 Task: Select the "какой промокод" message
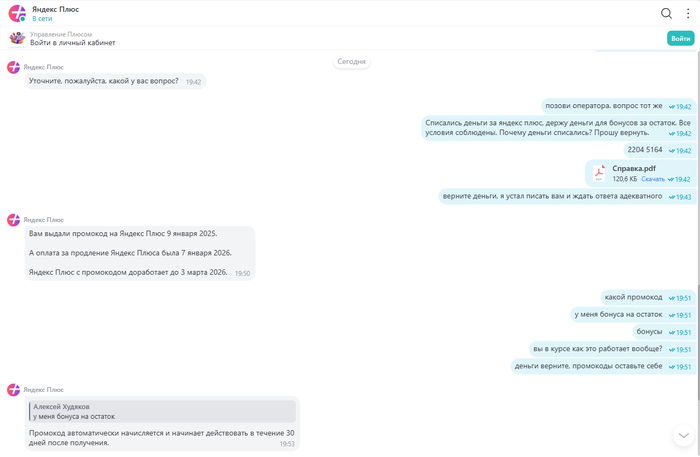click(x=634, y=297)
